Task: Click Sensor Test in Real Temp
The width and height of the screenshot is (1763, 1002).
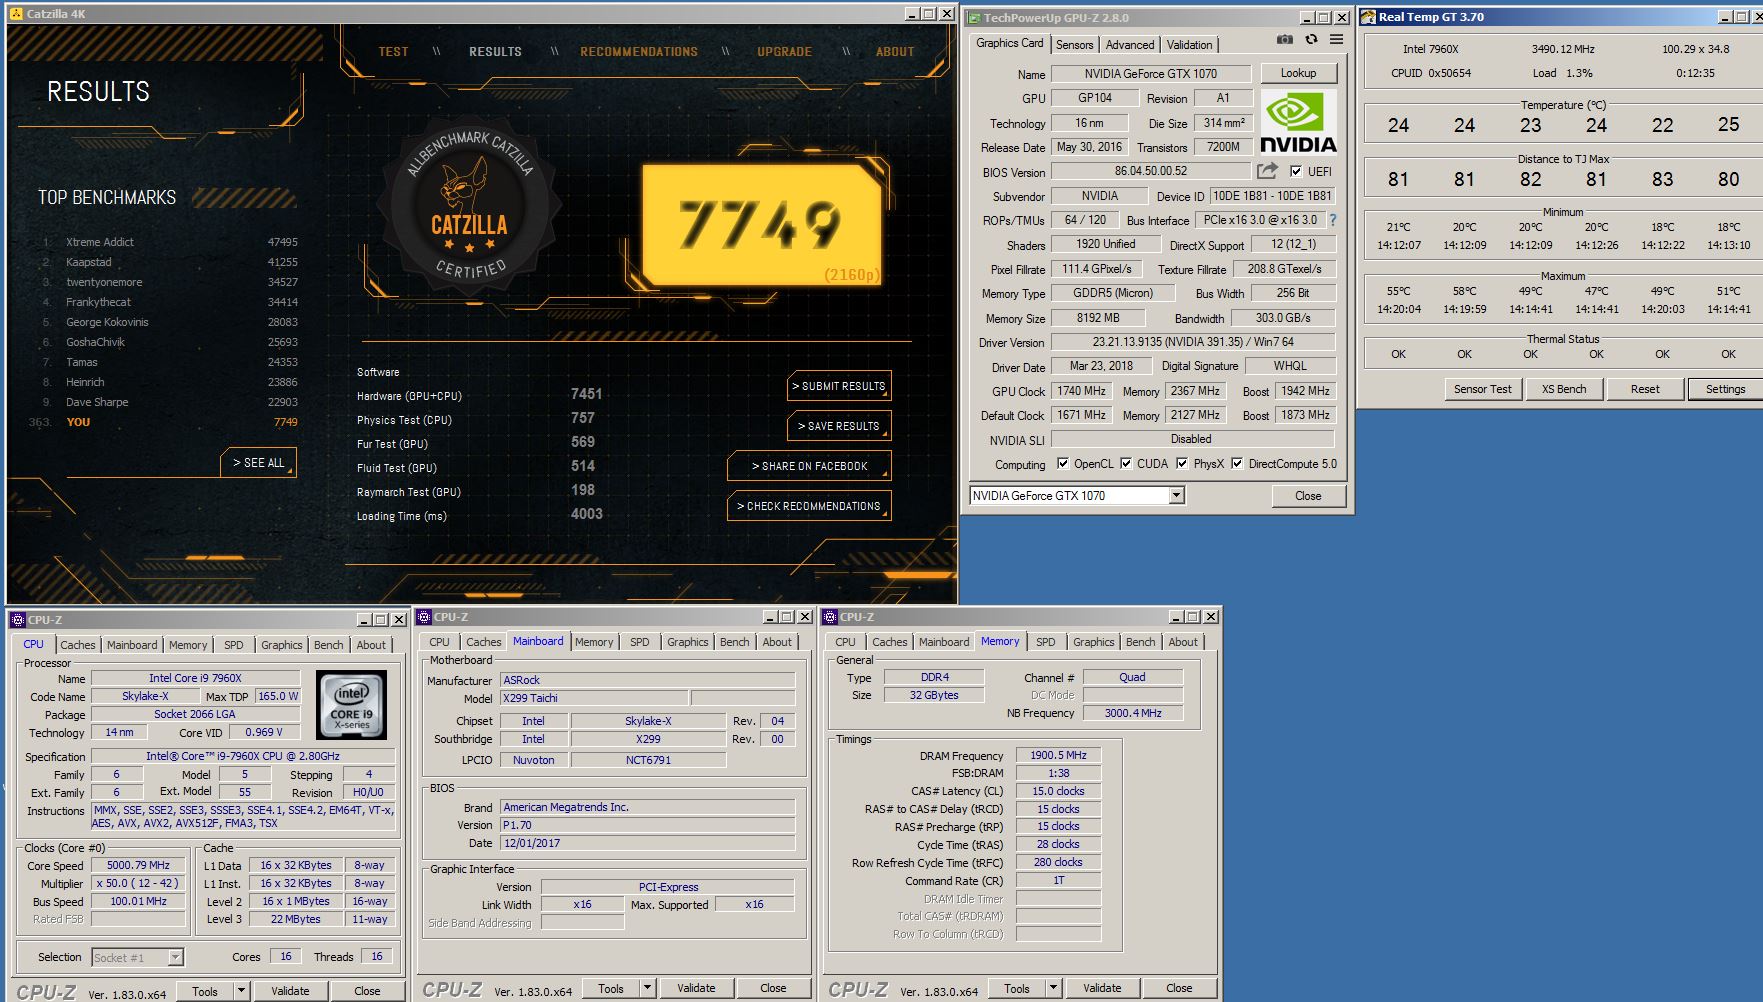Action: 1482,389
